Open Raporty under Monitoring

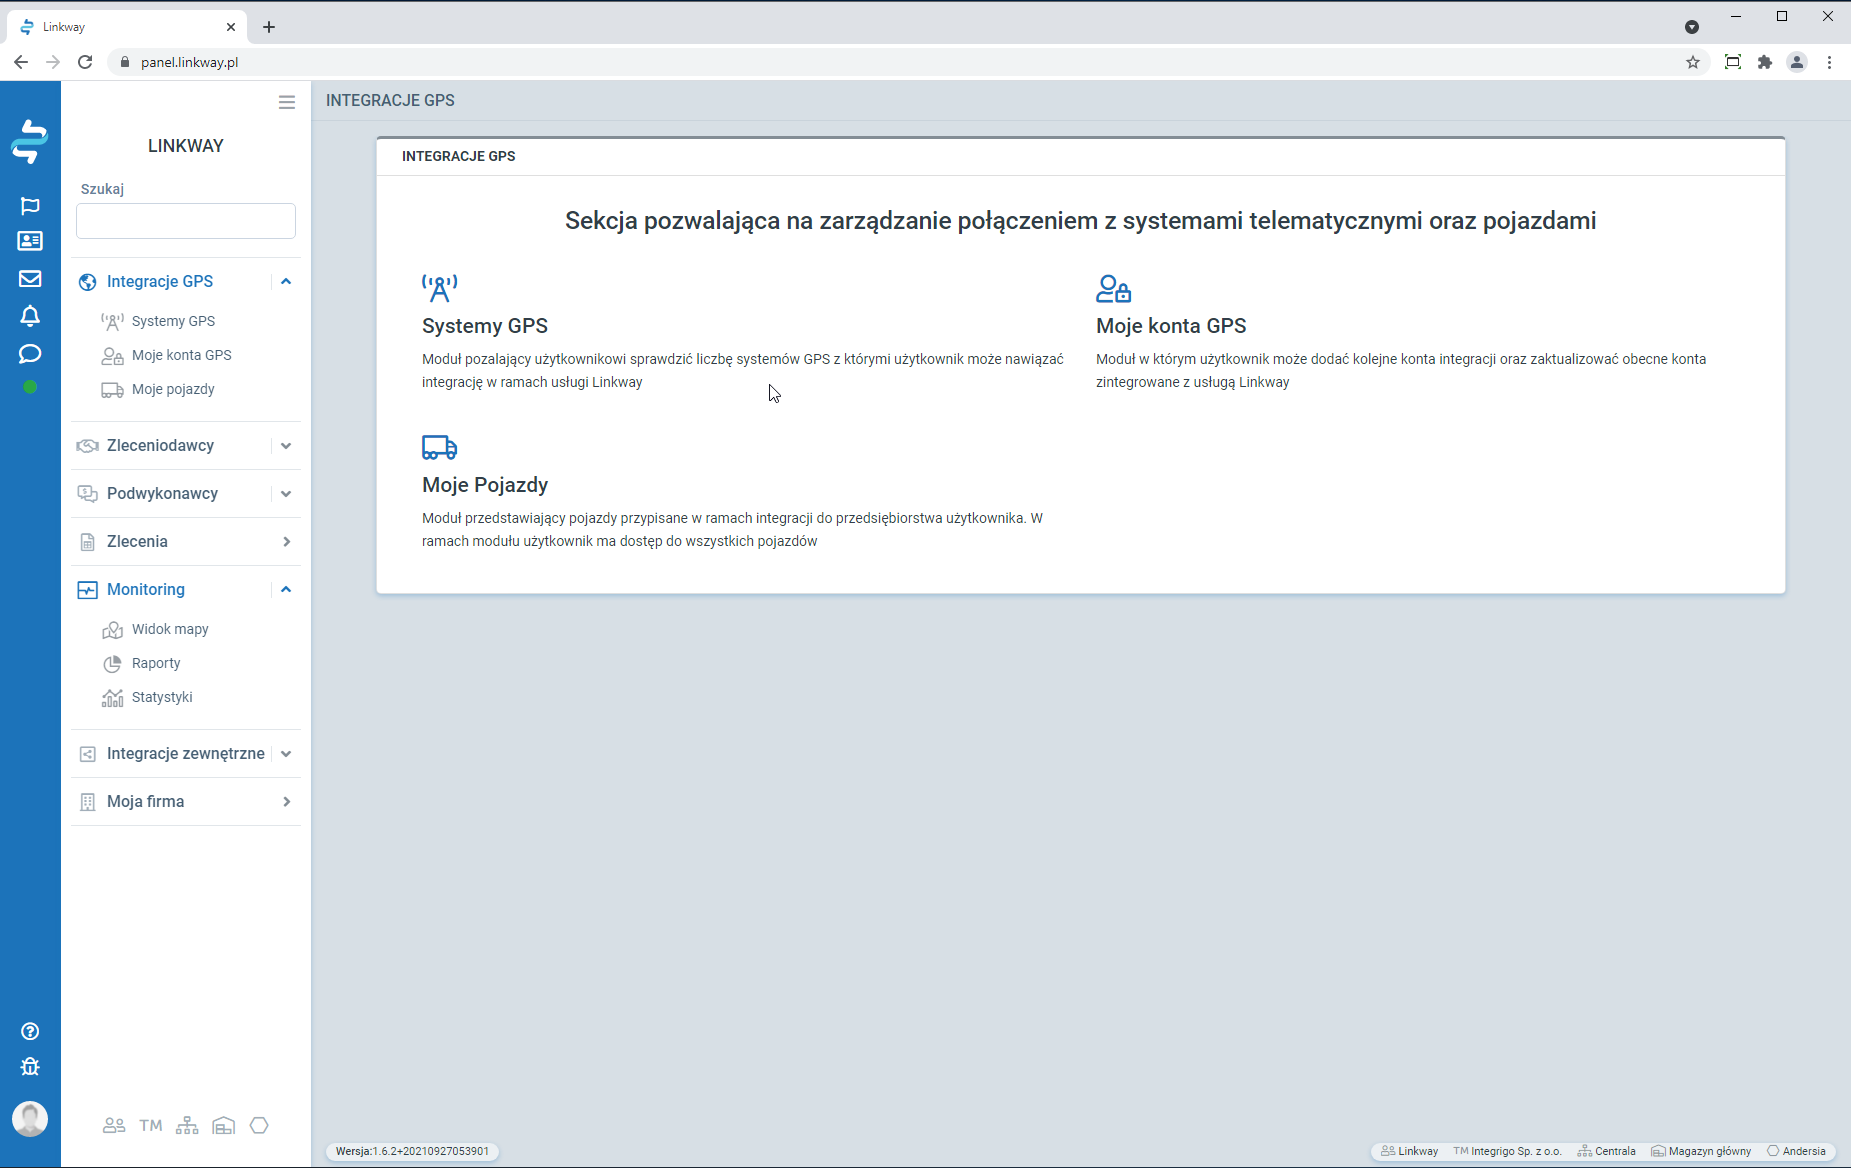(156, 663)
